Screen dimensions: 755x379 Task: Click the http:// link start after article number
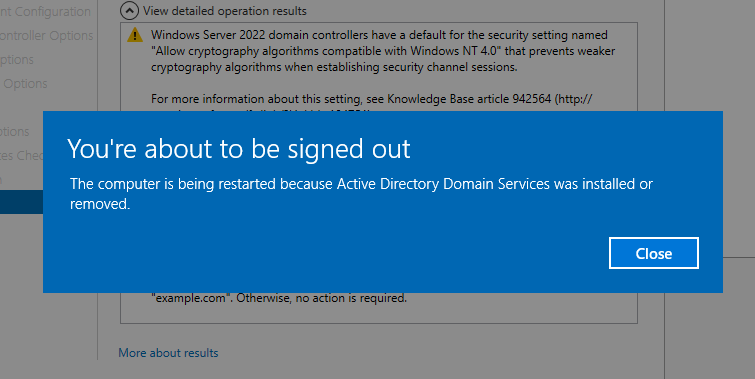[574, 99]
